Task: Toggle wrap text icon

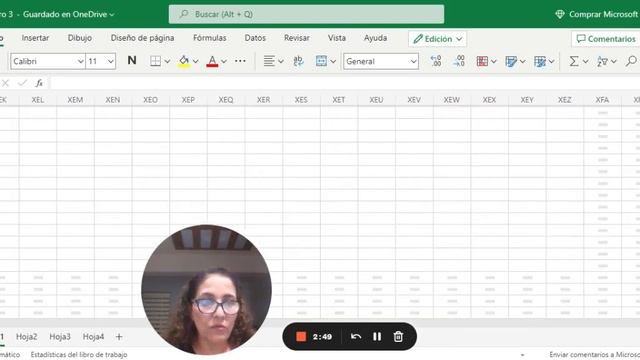Action: click(298, 61)
